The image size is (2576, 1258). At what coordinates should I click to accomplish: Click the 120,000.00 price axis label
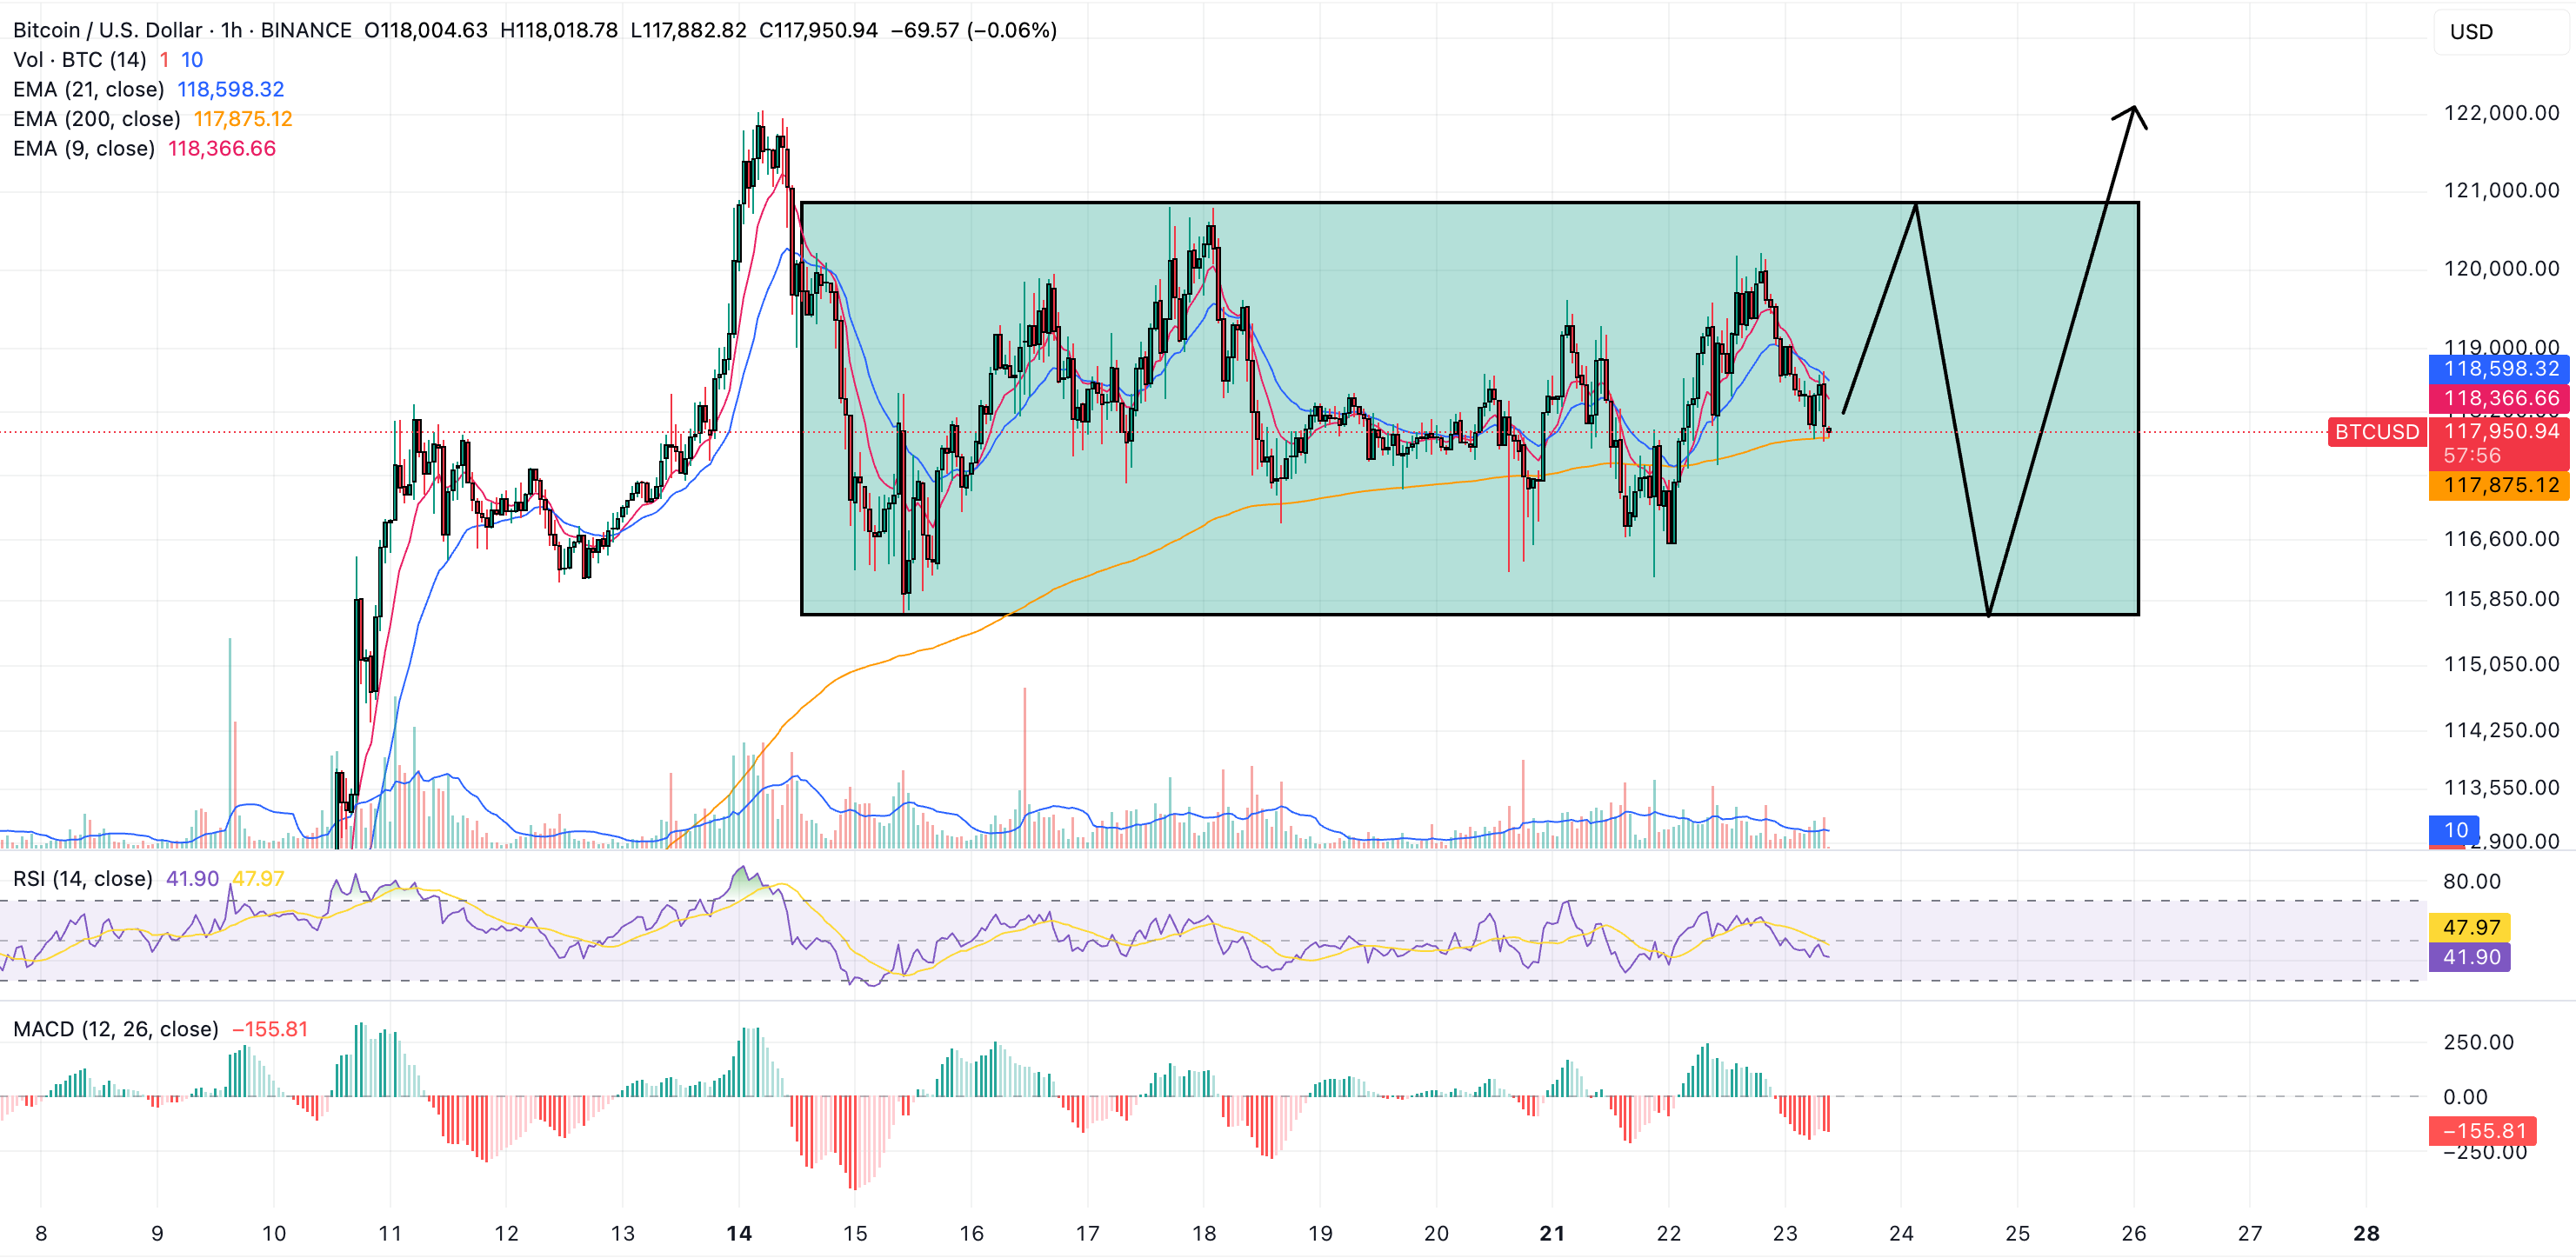[x=2501, y=268]
